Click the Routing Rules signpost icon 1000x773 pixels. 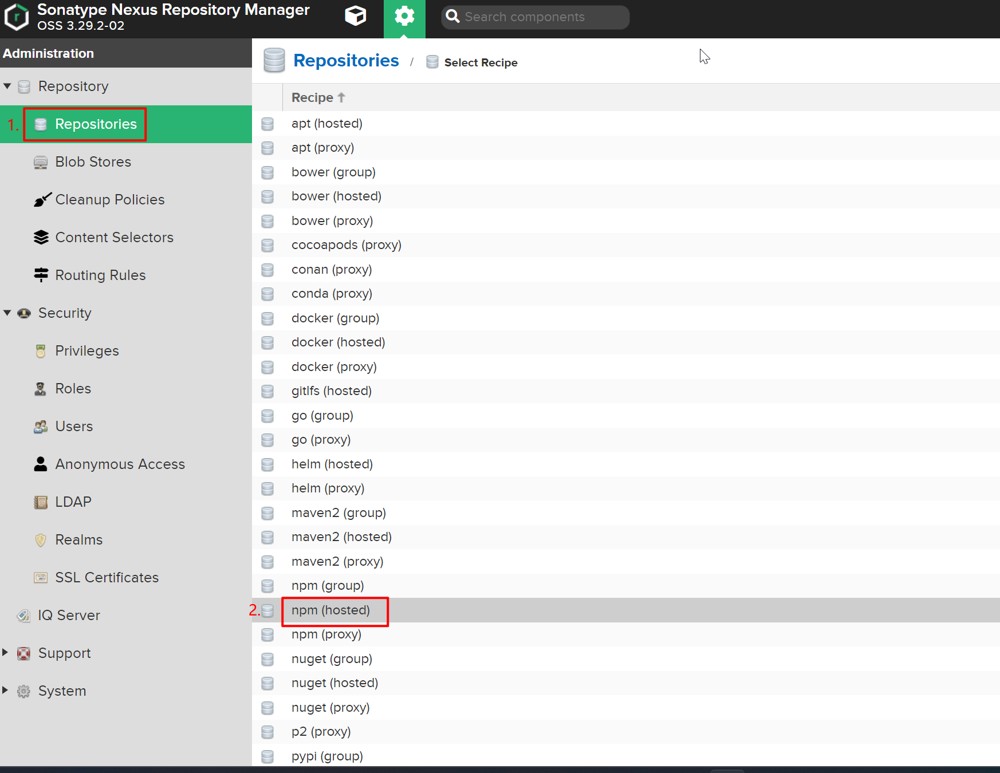[x=41, y=275]
